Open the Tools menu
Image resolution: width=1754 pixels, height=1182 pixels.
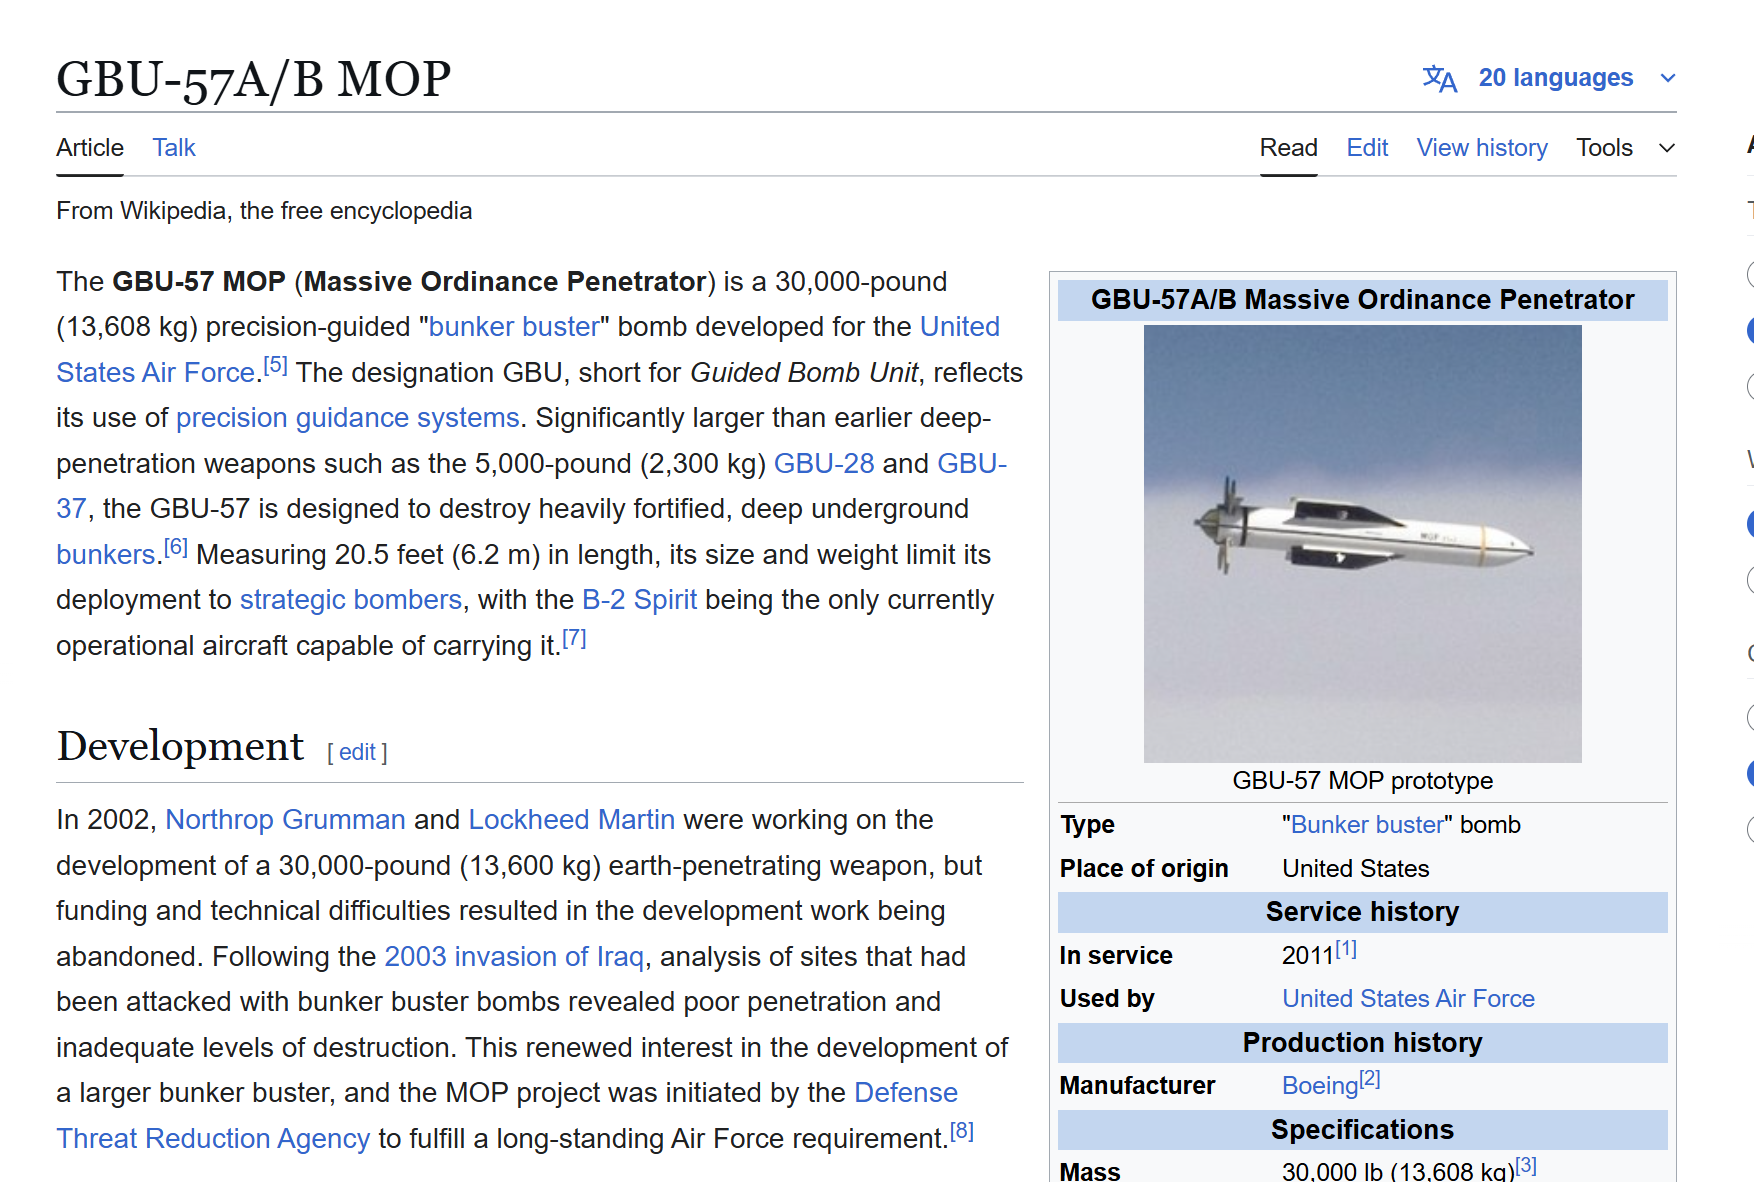(1604, 148)
